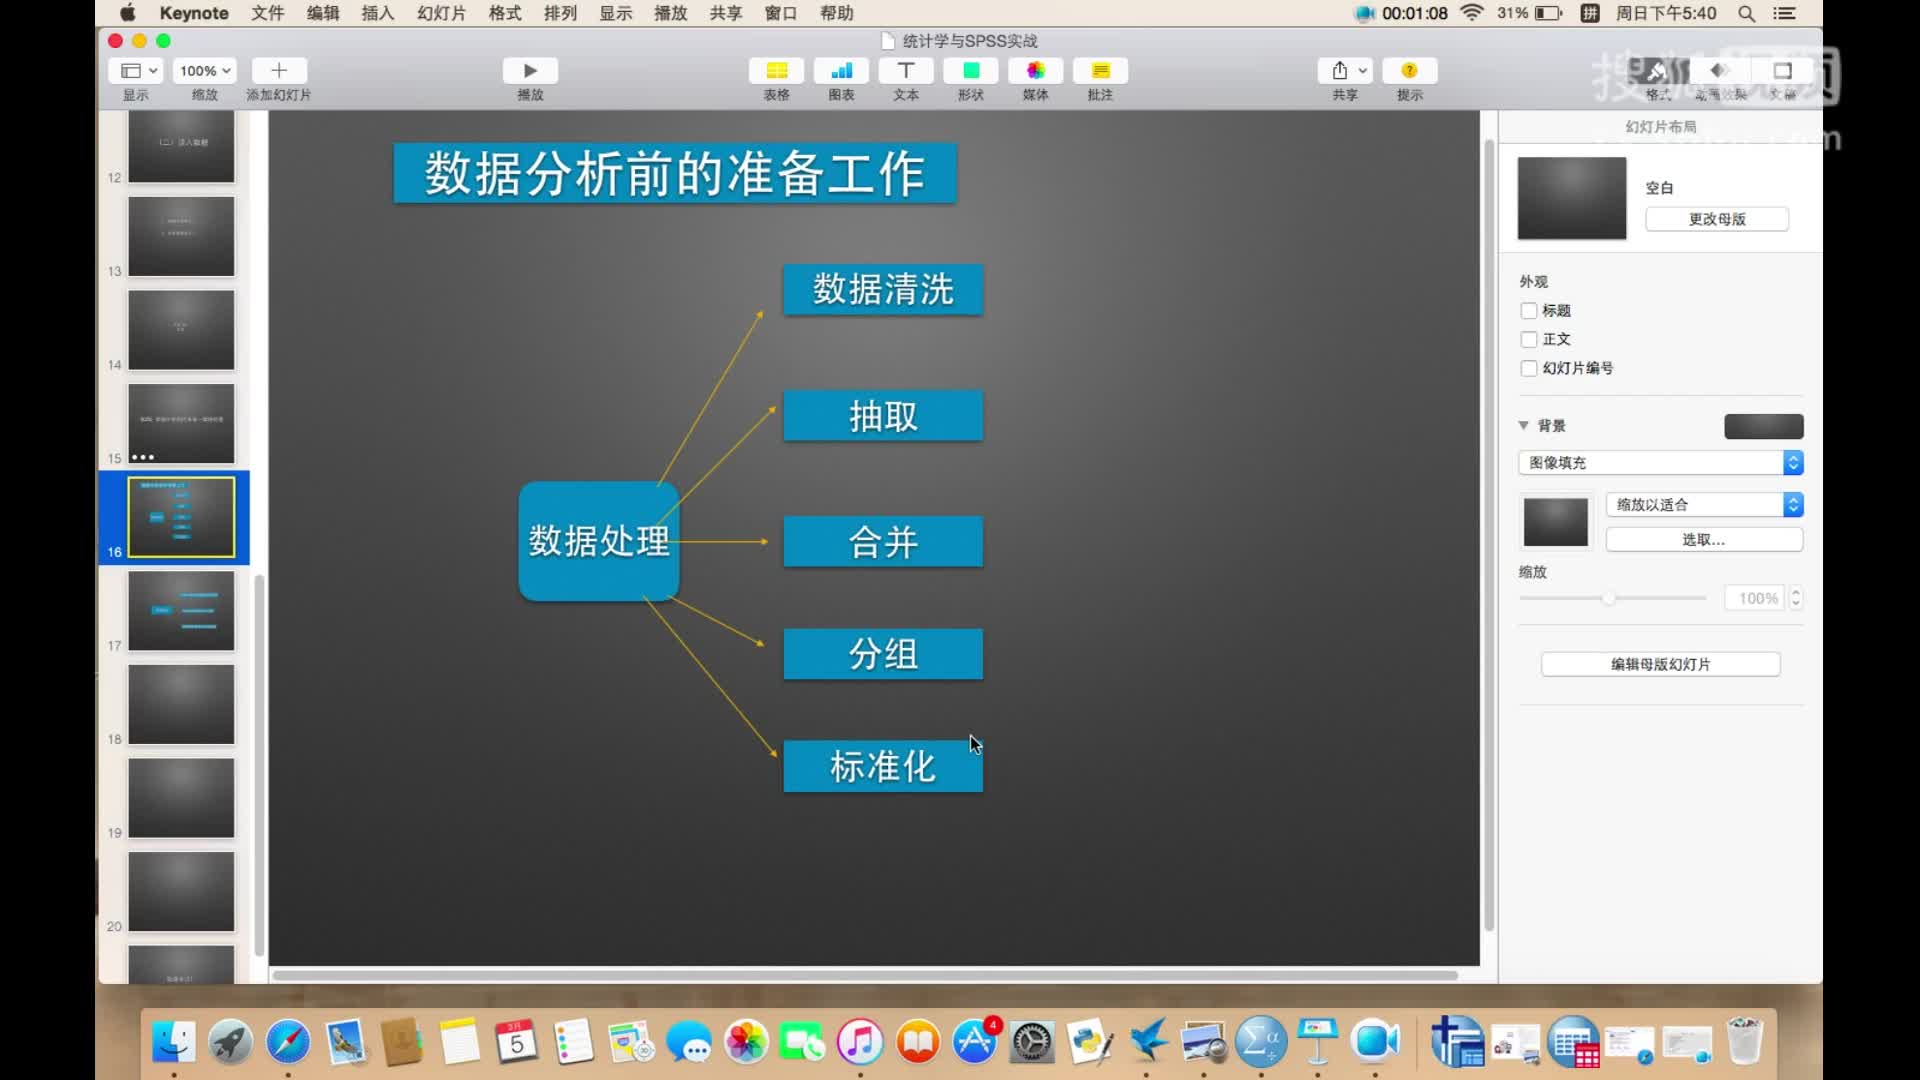The image size is (1920, 1080).
Task: Insert a table using the 表格 icon
Action: 776,71
